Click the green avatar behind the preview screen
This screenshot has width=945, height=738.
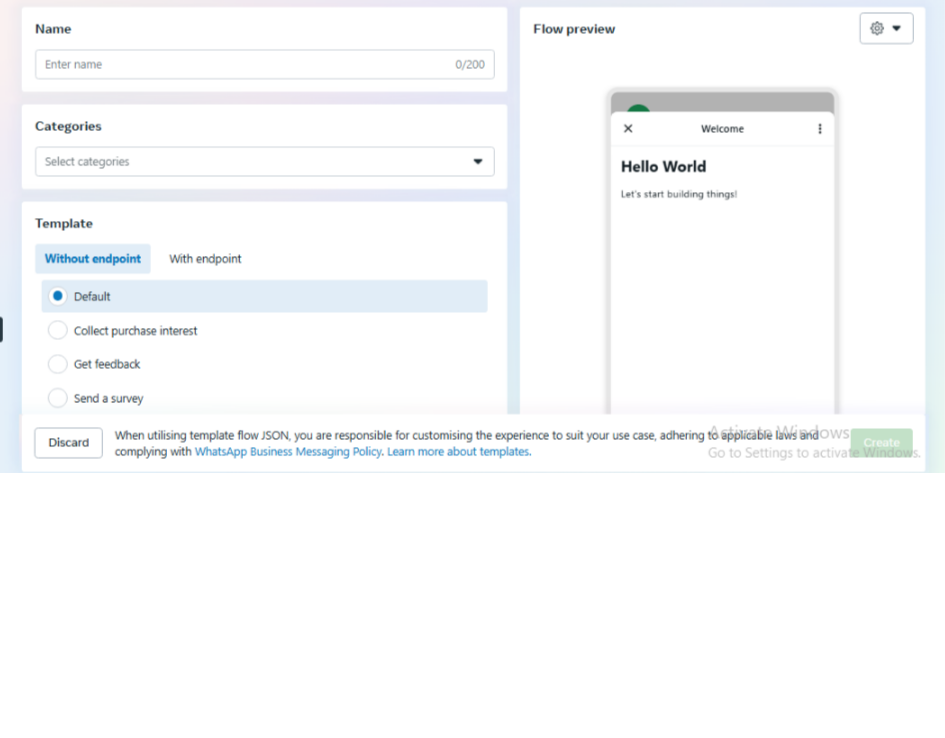click(638, 108)
